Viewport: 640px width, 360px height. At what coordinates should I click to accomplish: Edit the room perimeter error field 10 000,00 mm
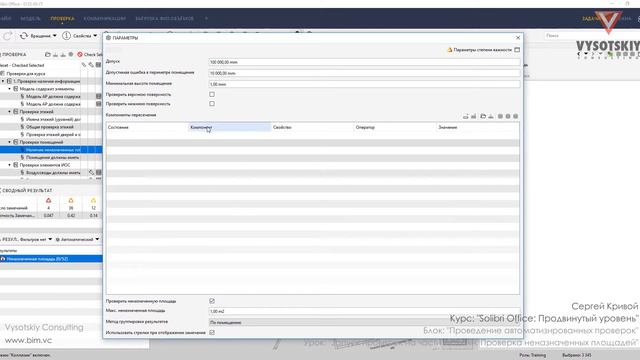[x=364, y=73]
